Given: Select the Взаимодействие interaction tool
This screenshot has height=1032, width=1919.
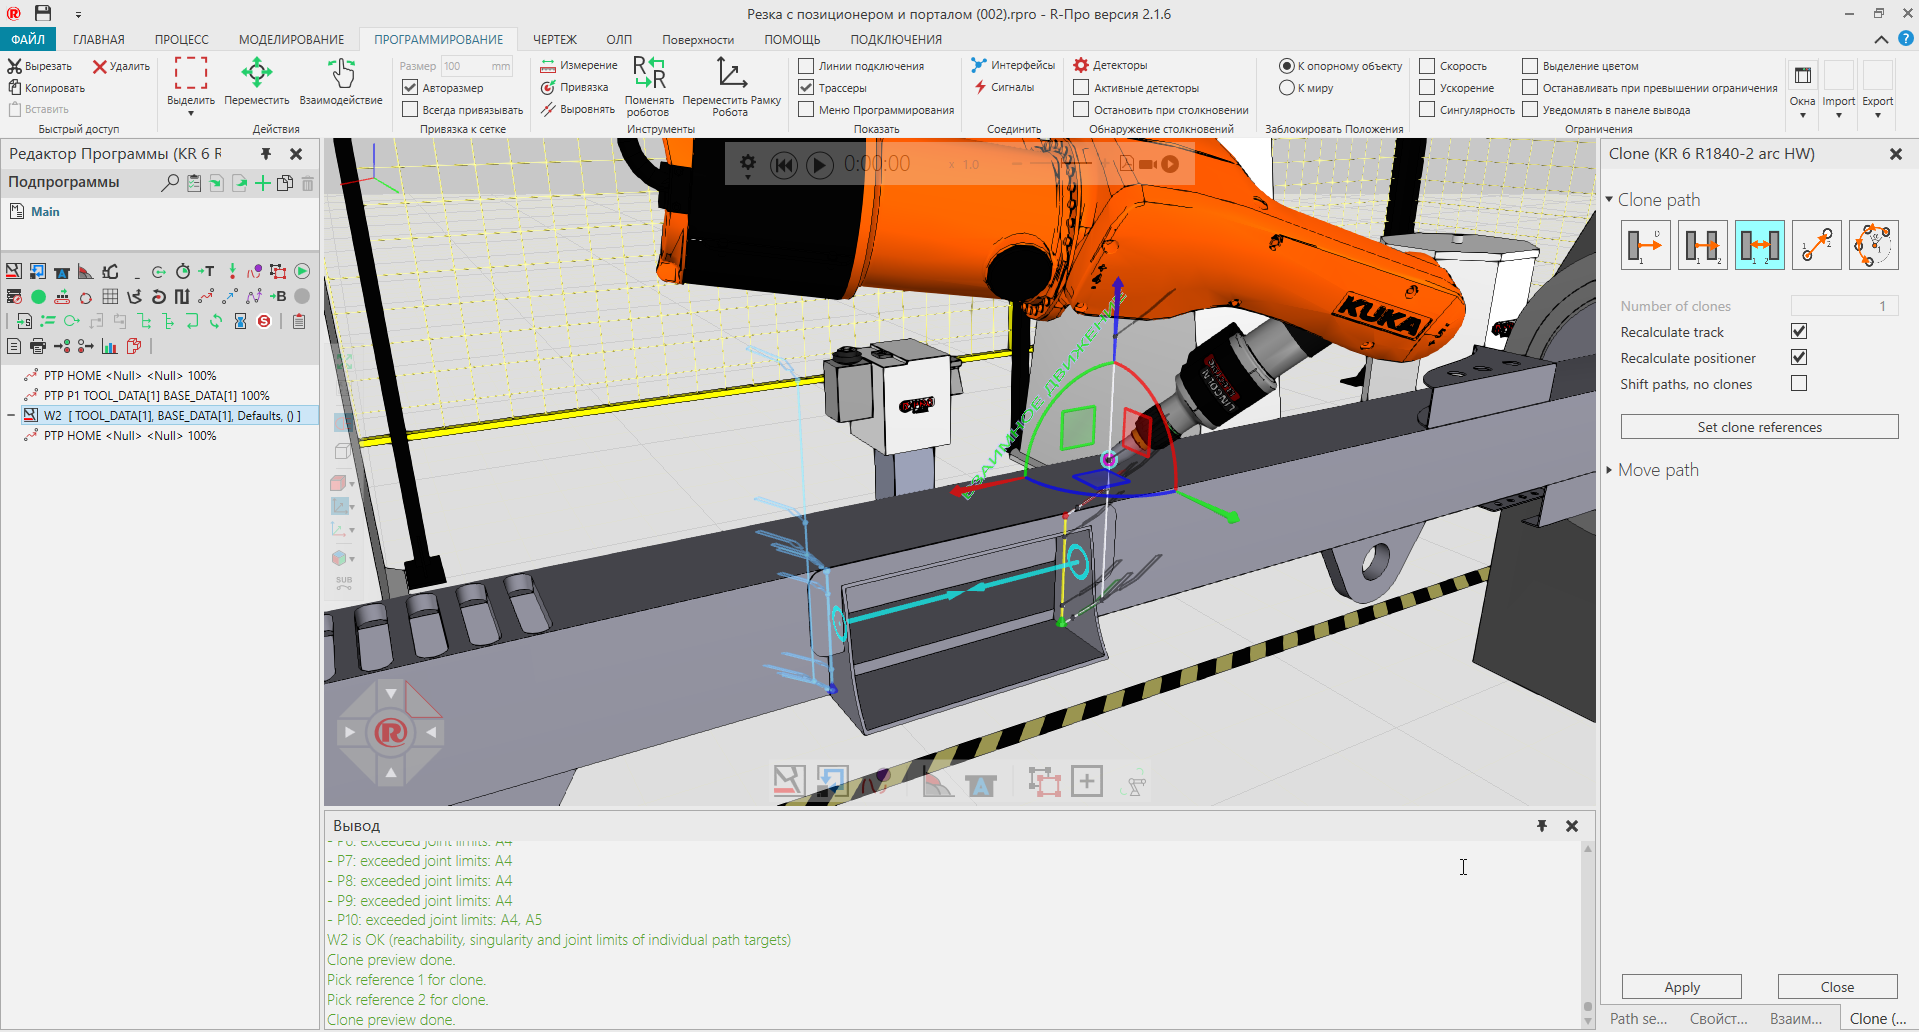Looking at the screenshot, I should point(341,73).
